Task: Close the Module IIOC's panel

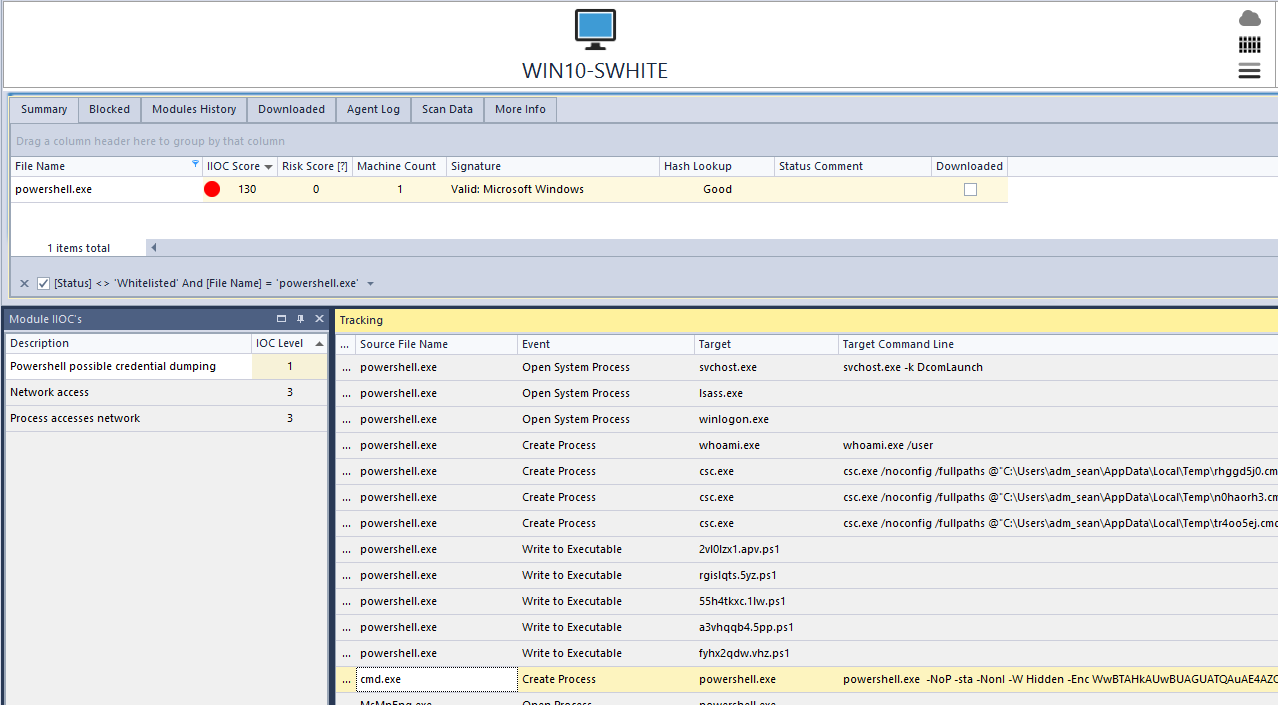Action: pos(319,319)
